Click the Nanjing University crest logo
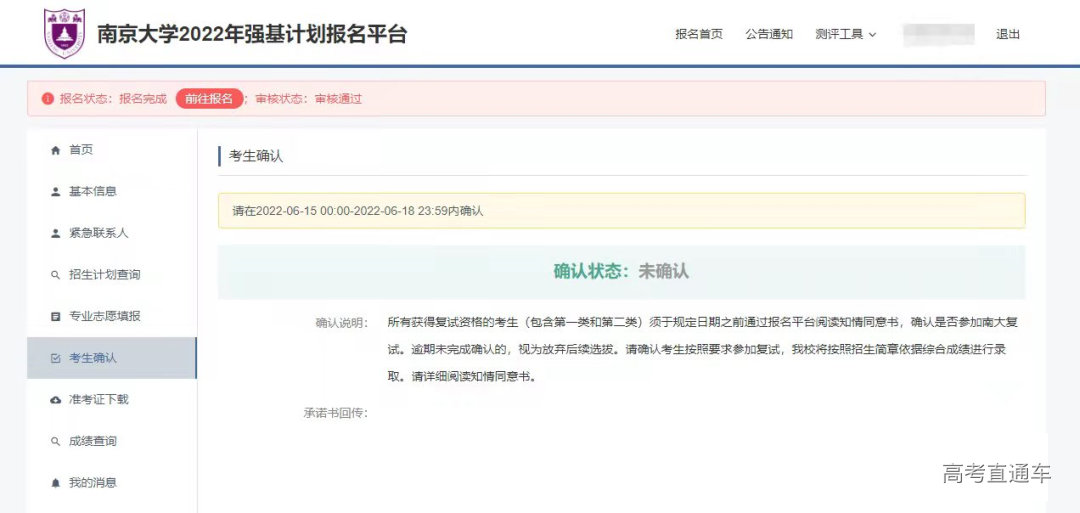 (64, 33)
